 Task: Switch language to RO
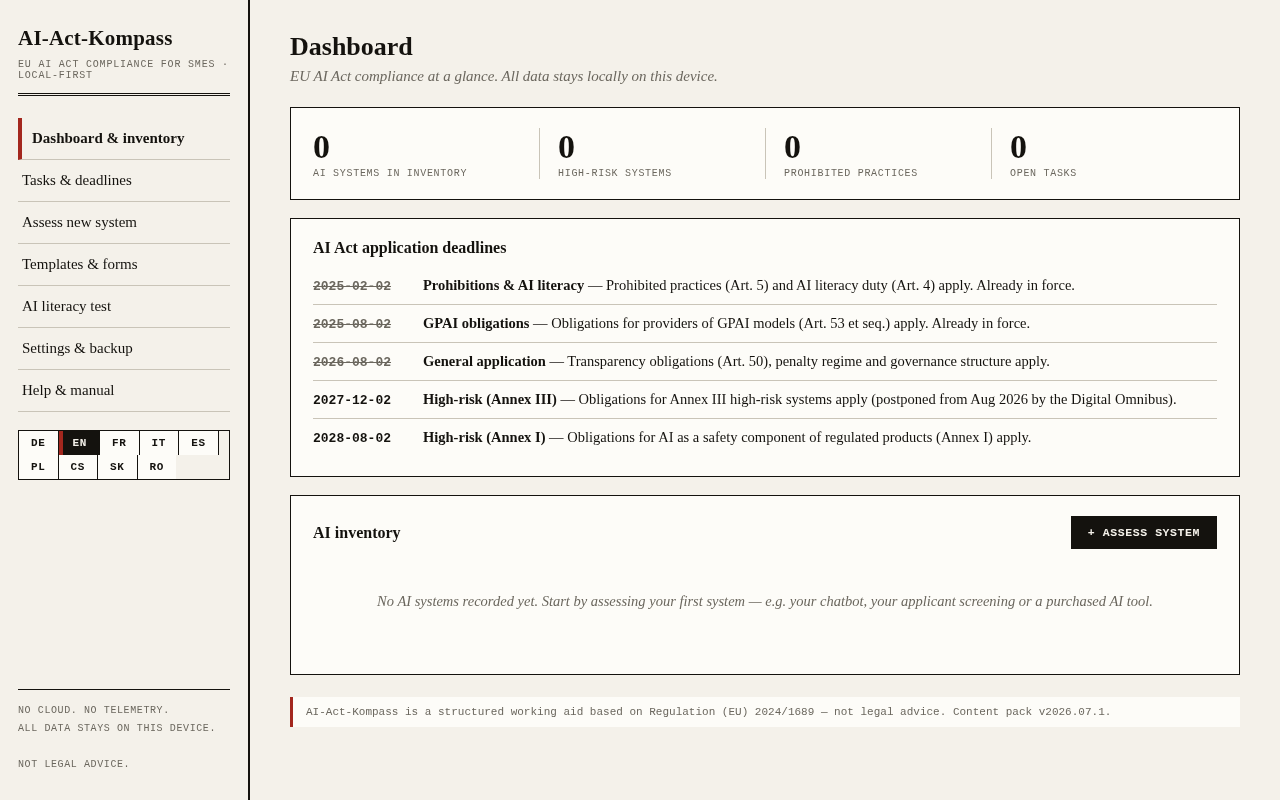coord(157,467)
